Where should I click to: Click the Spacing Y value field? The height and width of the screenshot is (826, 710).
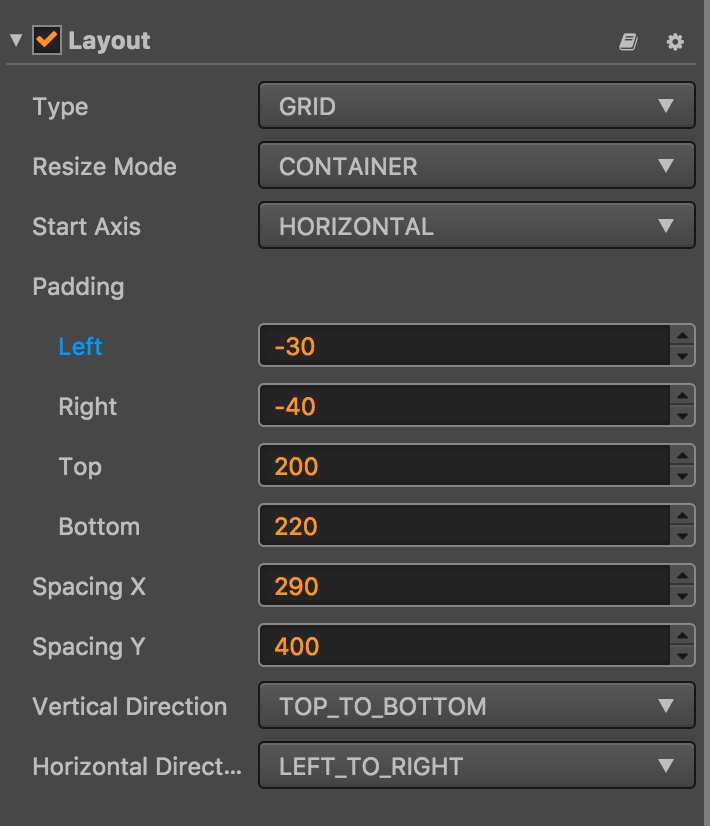[464, 646]
